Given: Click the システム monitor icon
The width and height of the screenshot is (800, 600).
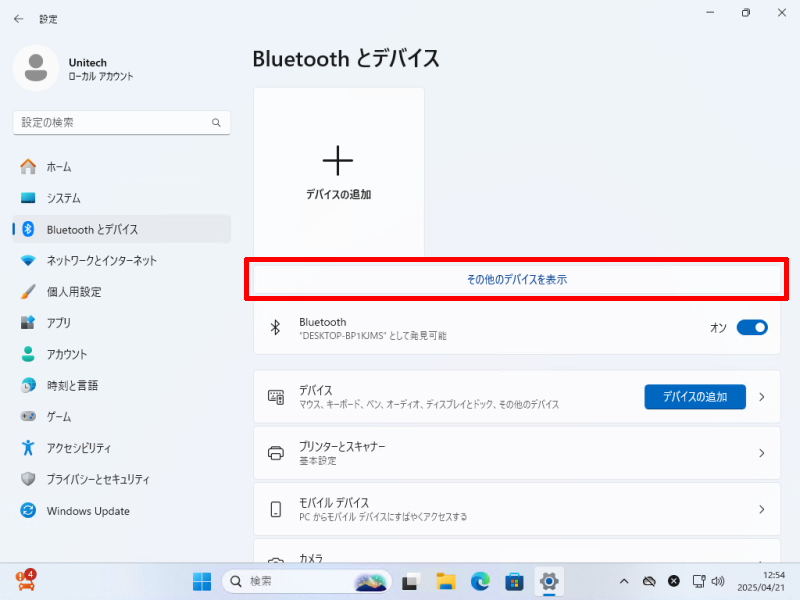Looking at the screenshot, I should click(28, 197).
